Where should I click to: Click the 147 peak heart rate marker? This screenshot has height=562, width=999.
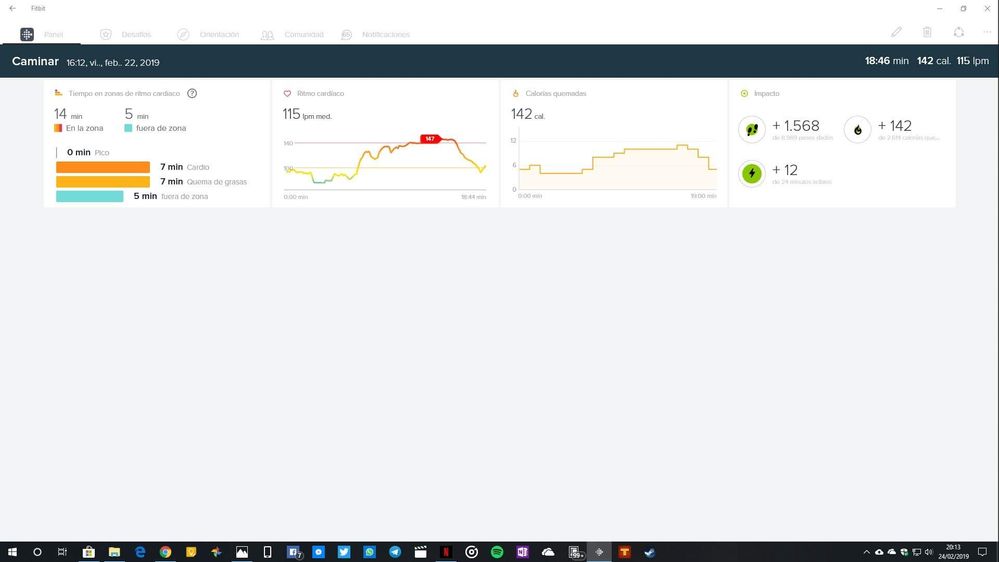[x=430, y=139]
